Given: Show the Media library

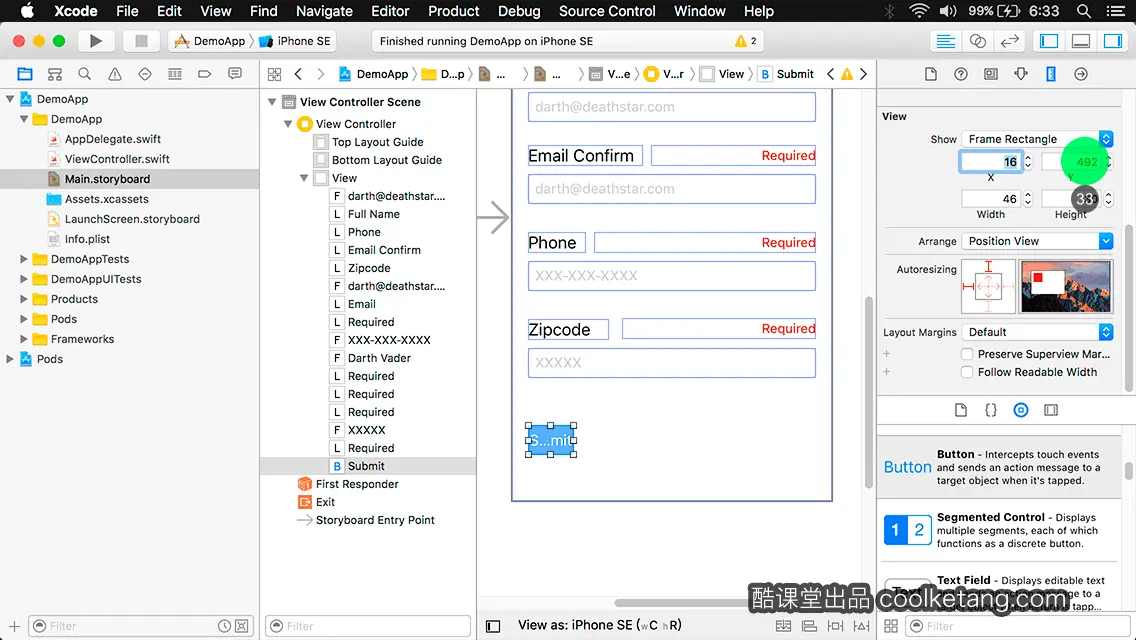Looking at the screenshot, I should (x=1051, y=410).
